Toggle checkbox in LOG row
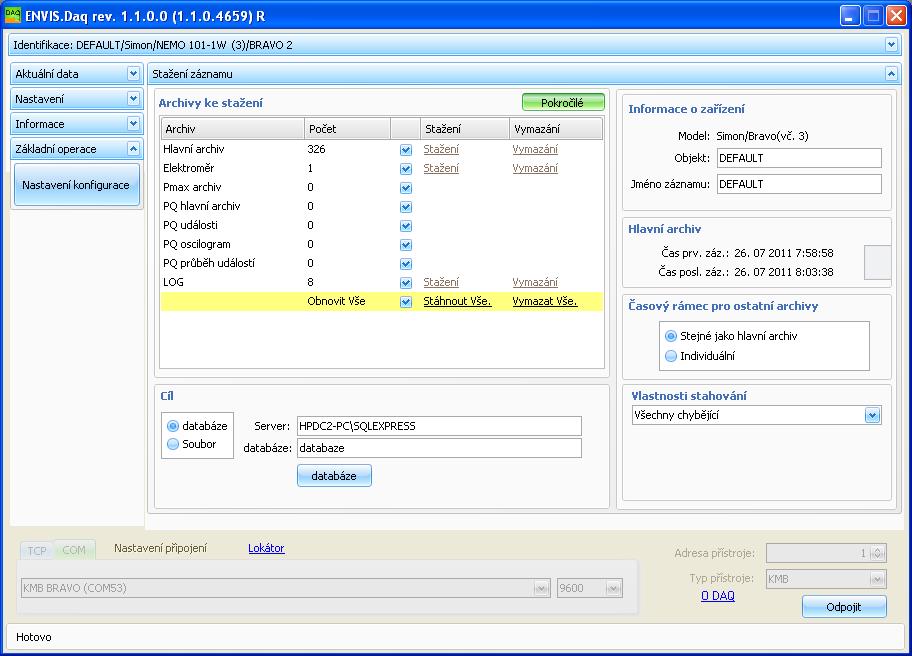This screenshot has height=656, width=912. point(406,283)
